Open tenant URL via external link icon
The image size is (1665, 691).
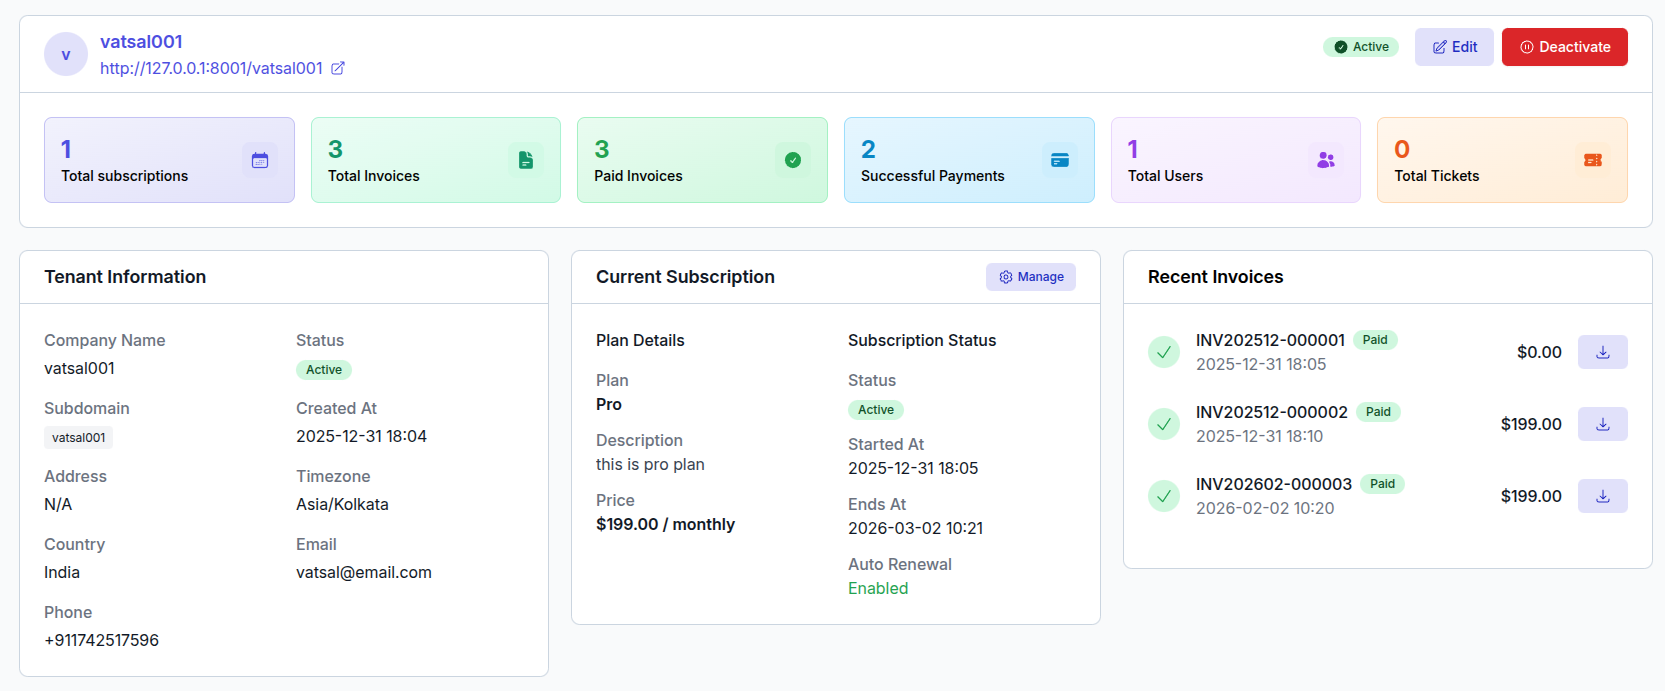[338, 68]
